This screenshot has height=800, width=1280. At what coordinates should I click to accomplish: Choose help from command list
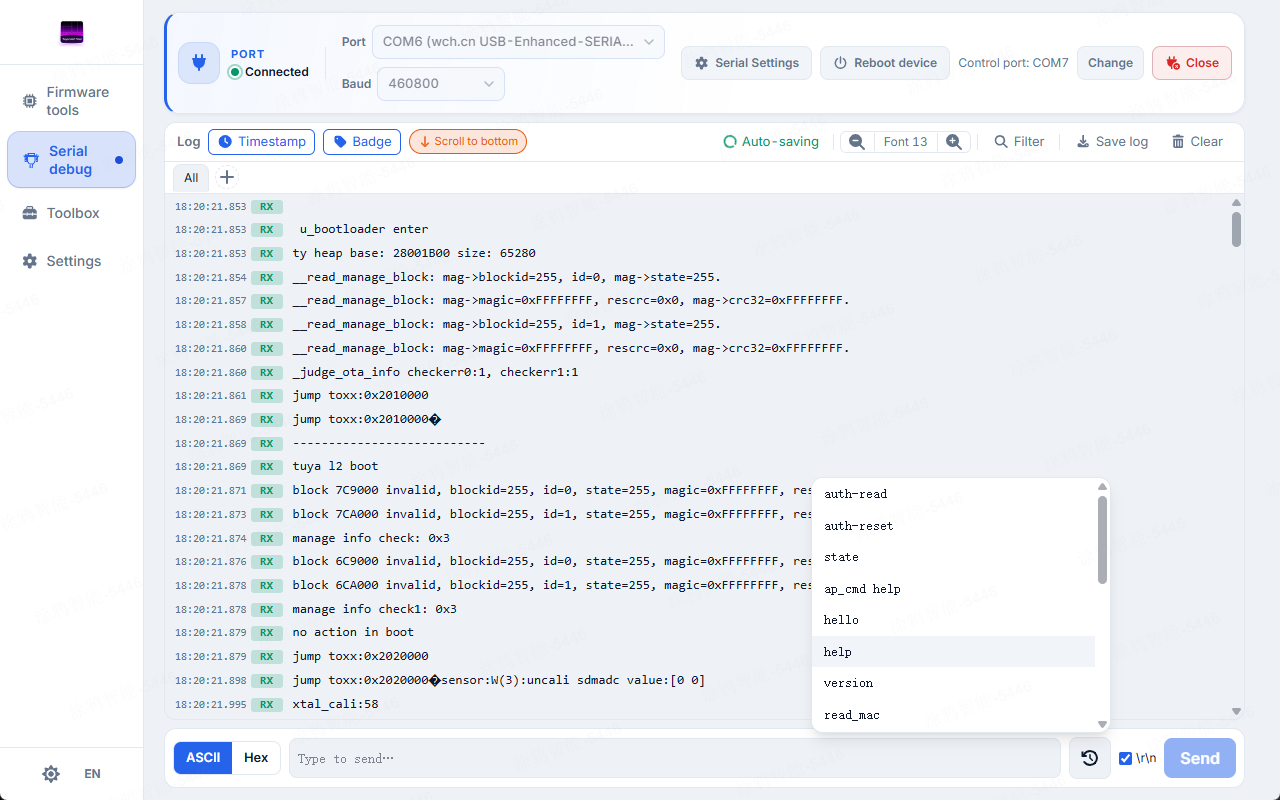tap(954, 652)
